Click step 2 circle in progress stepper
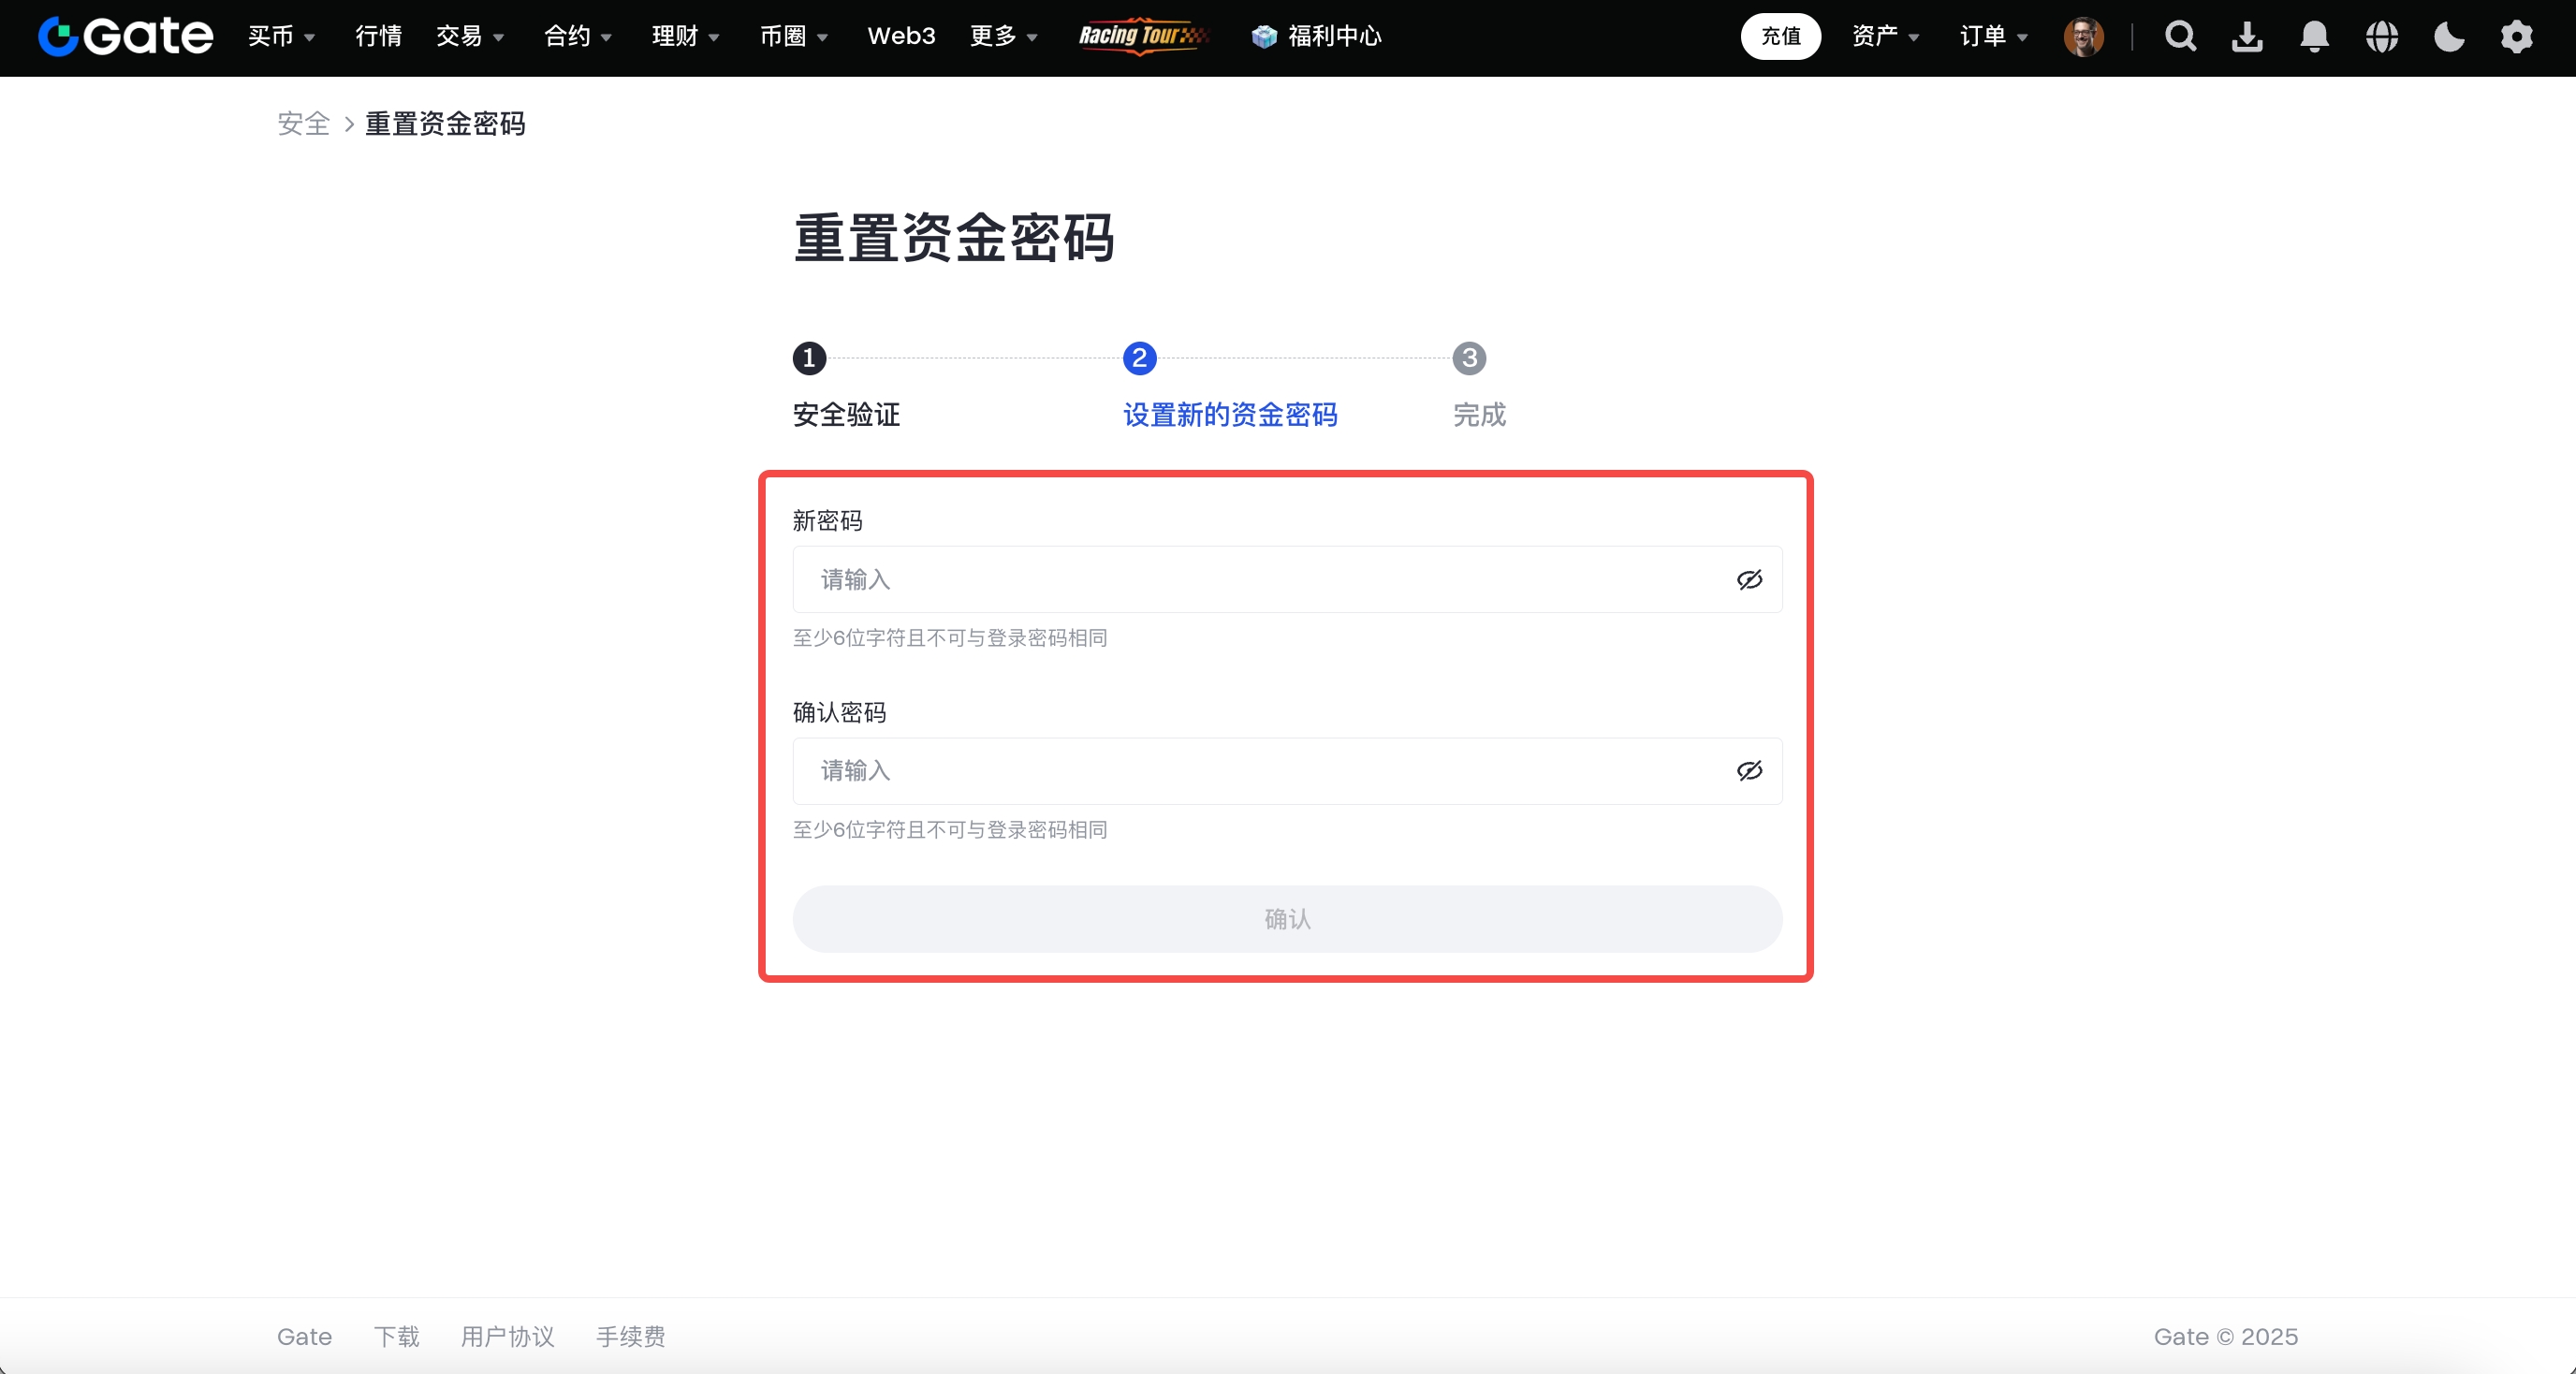The height and width of the screenshot is (1374, 2576). tap(1139, 358)
